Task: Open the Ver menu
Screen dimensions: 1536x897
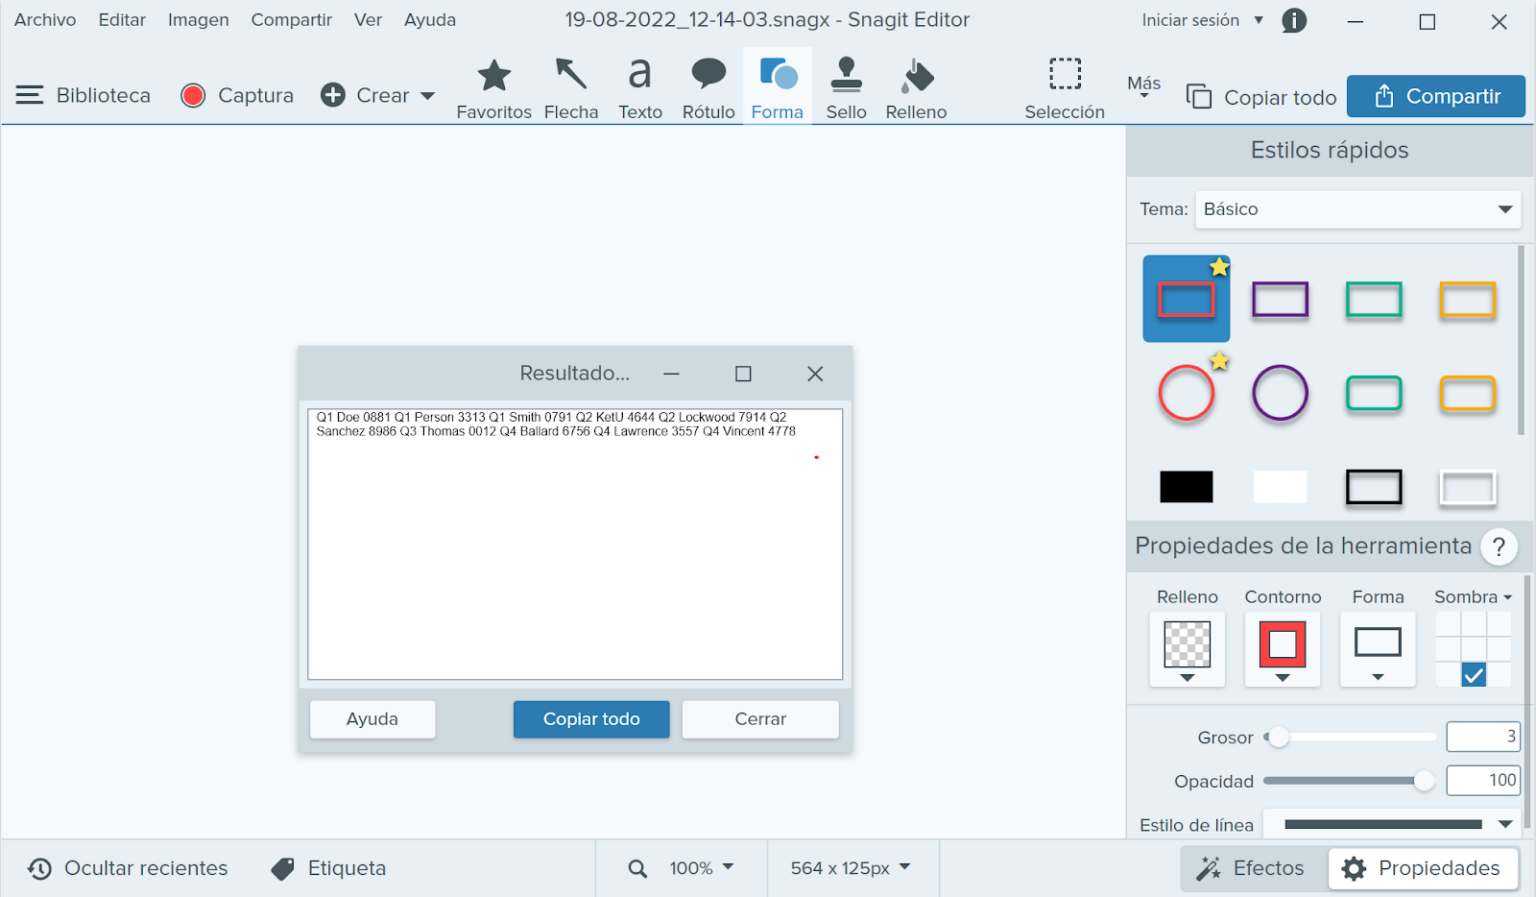Action: tap(368, 20)
